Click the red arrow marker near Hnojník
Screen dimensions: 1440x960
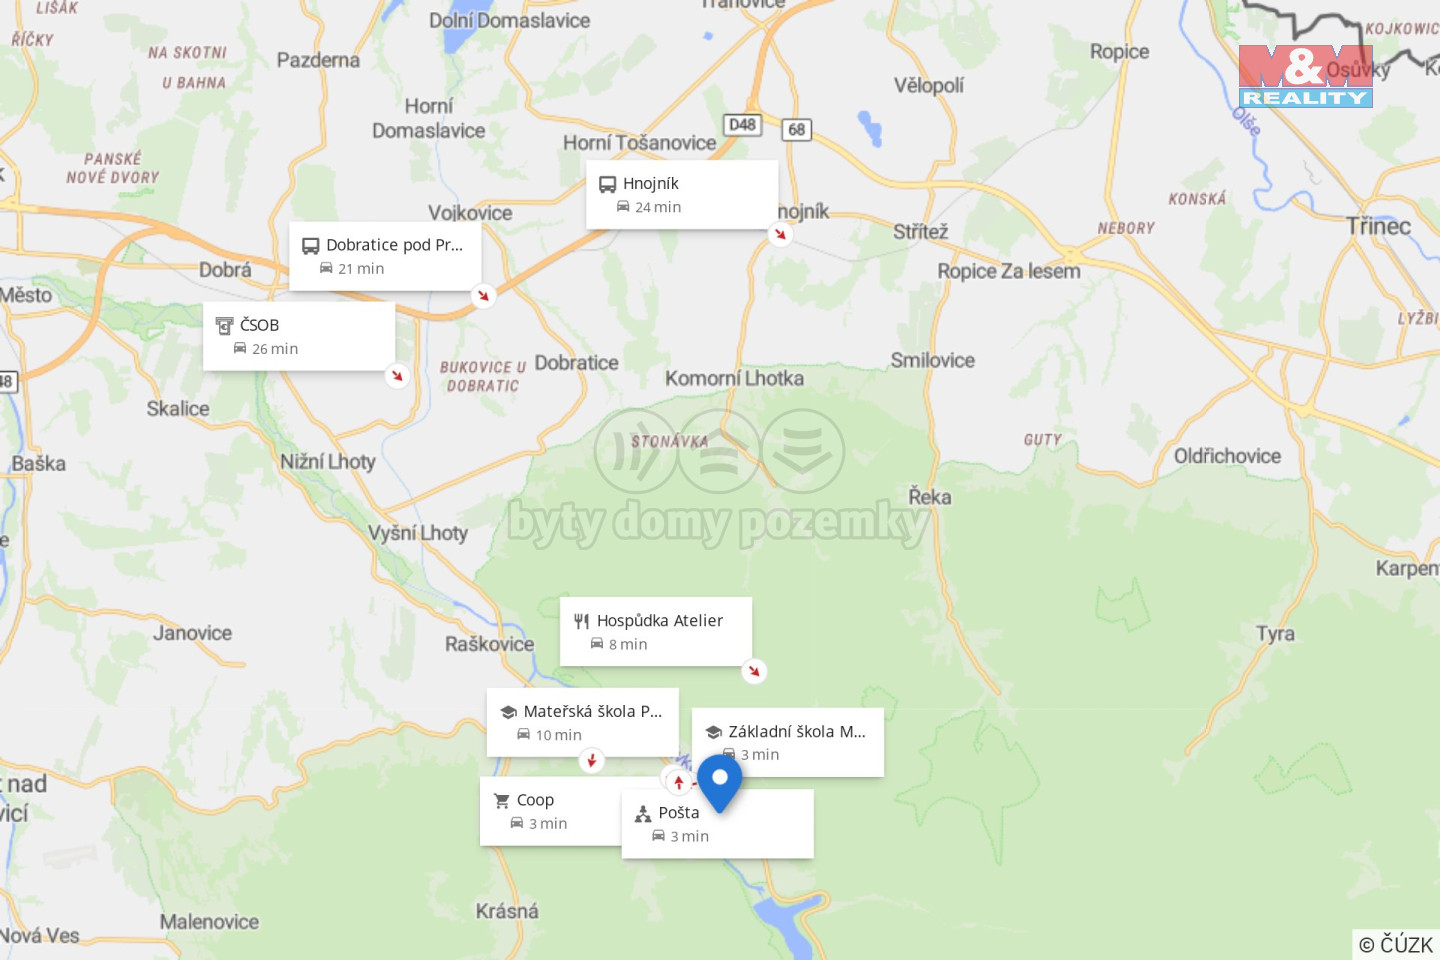click(780, 234)
